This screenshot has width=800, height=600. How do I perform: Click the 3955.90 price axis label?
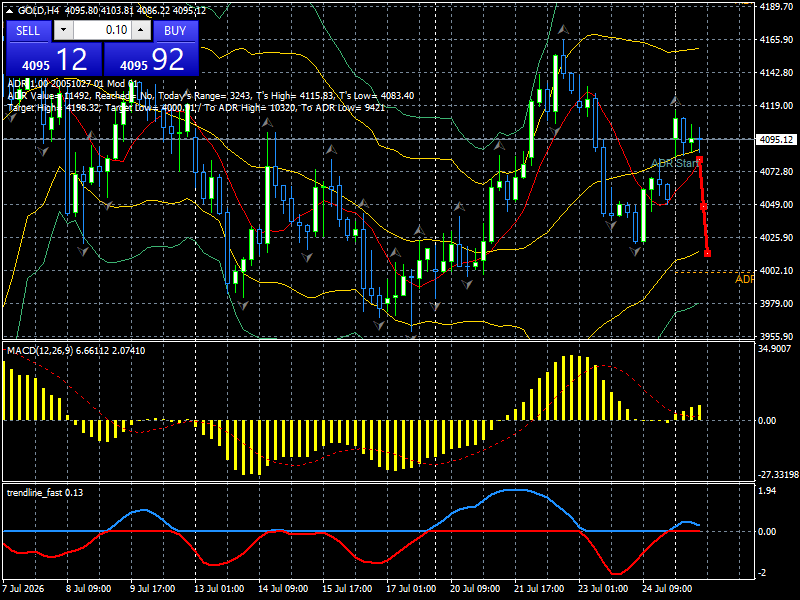point(776,337)
